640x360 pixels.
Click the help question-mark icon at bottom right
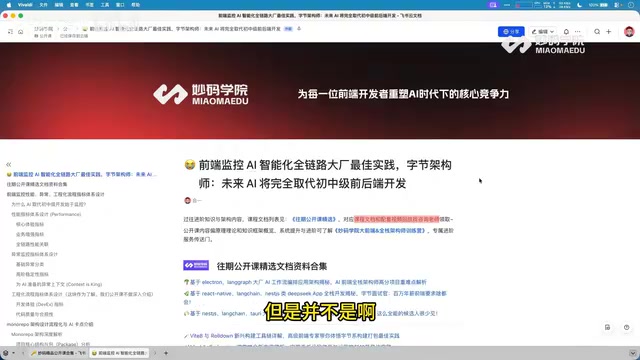click(x=627, y=327)
